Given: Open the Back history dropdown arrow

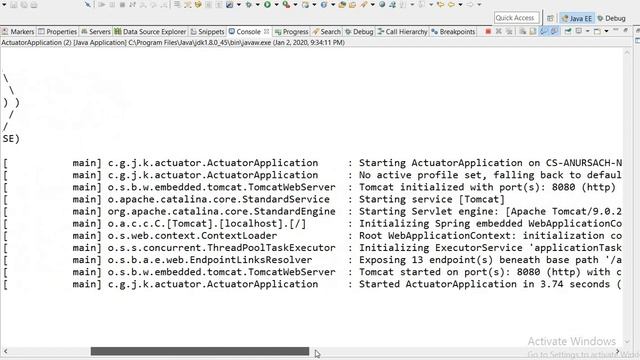Looking at the screenshot, I should click(460, 4).
